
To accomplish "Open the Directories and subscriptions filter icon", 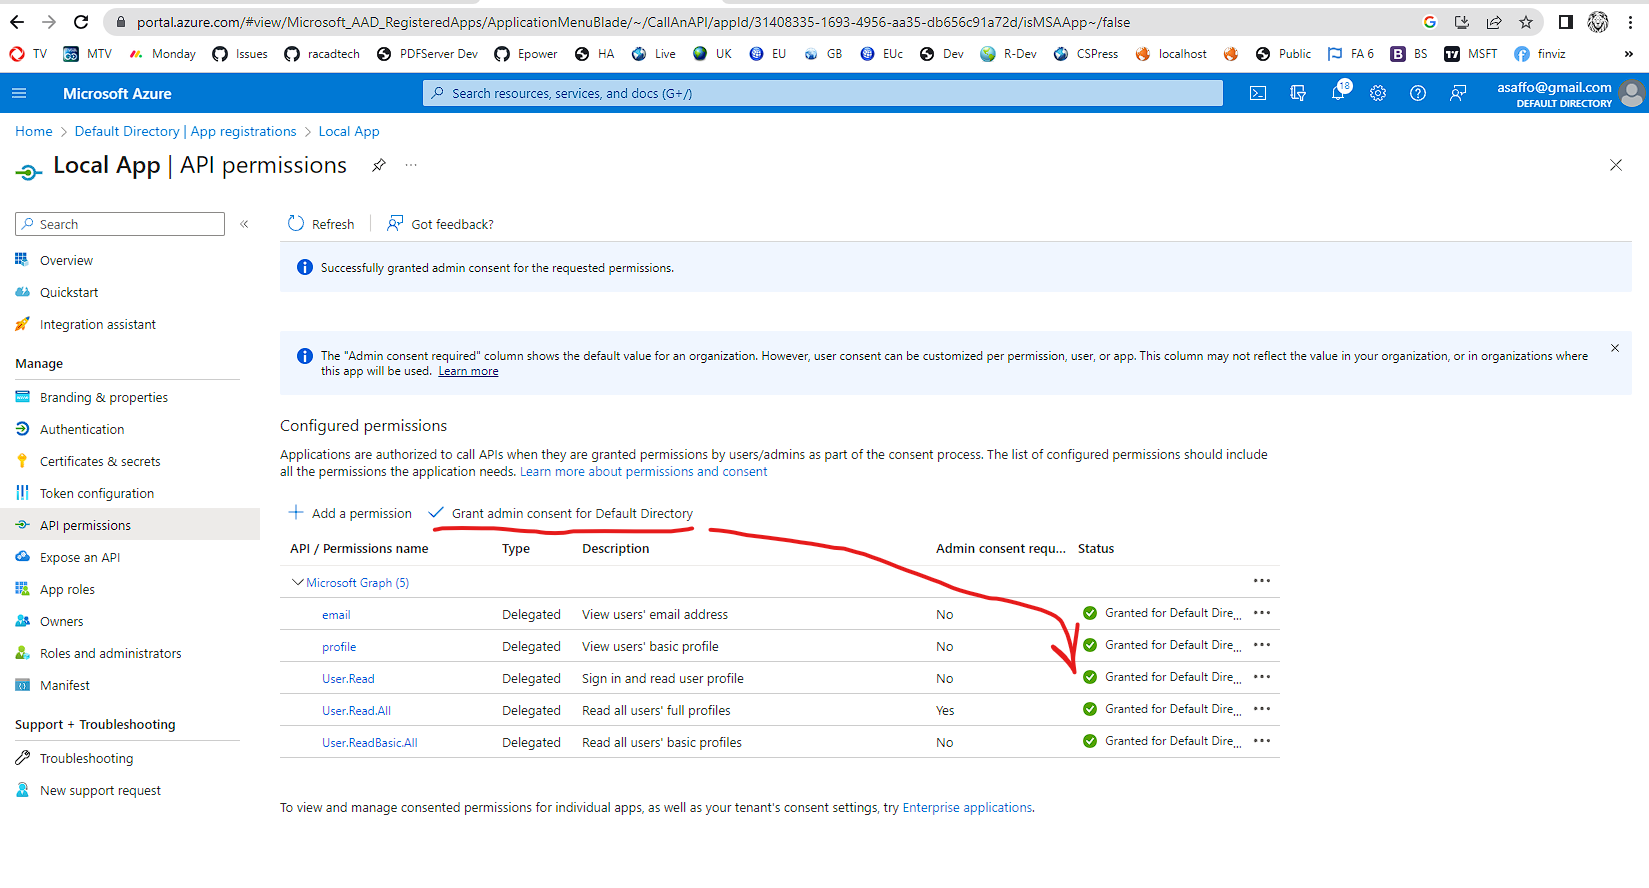I will [1298, 93].
